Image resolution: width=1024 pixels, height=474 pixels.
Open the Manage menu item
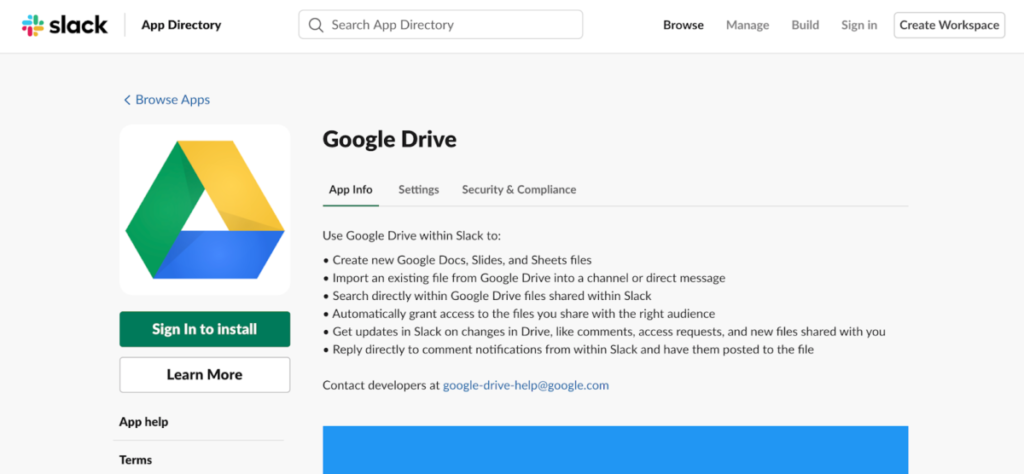click(747, 25)
